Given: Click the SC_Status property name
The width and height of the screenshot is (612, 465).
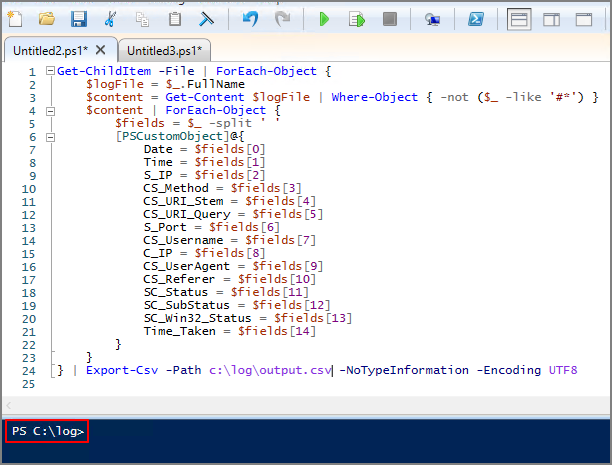Looking at the screenshot, I should (176, 292).
